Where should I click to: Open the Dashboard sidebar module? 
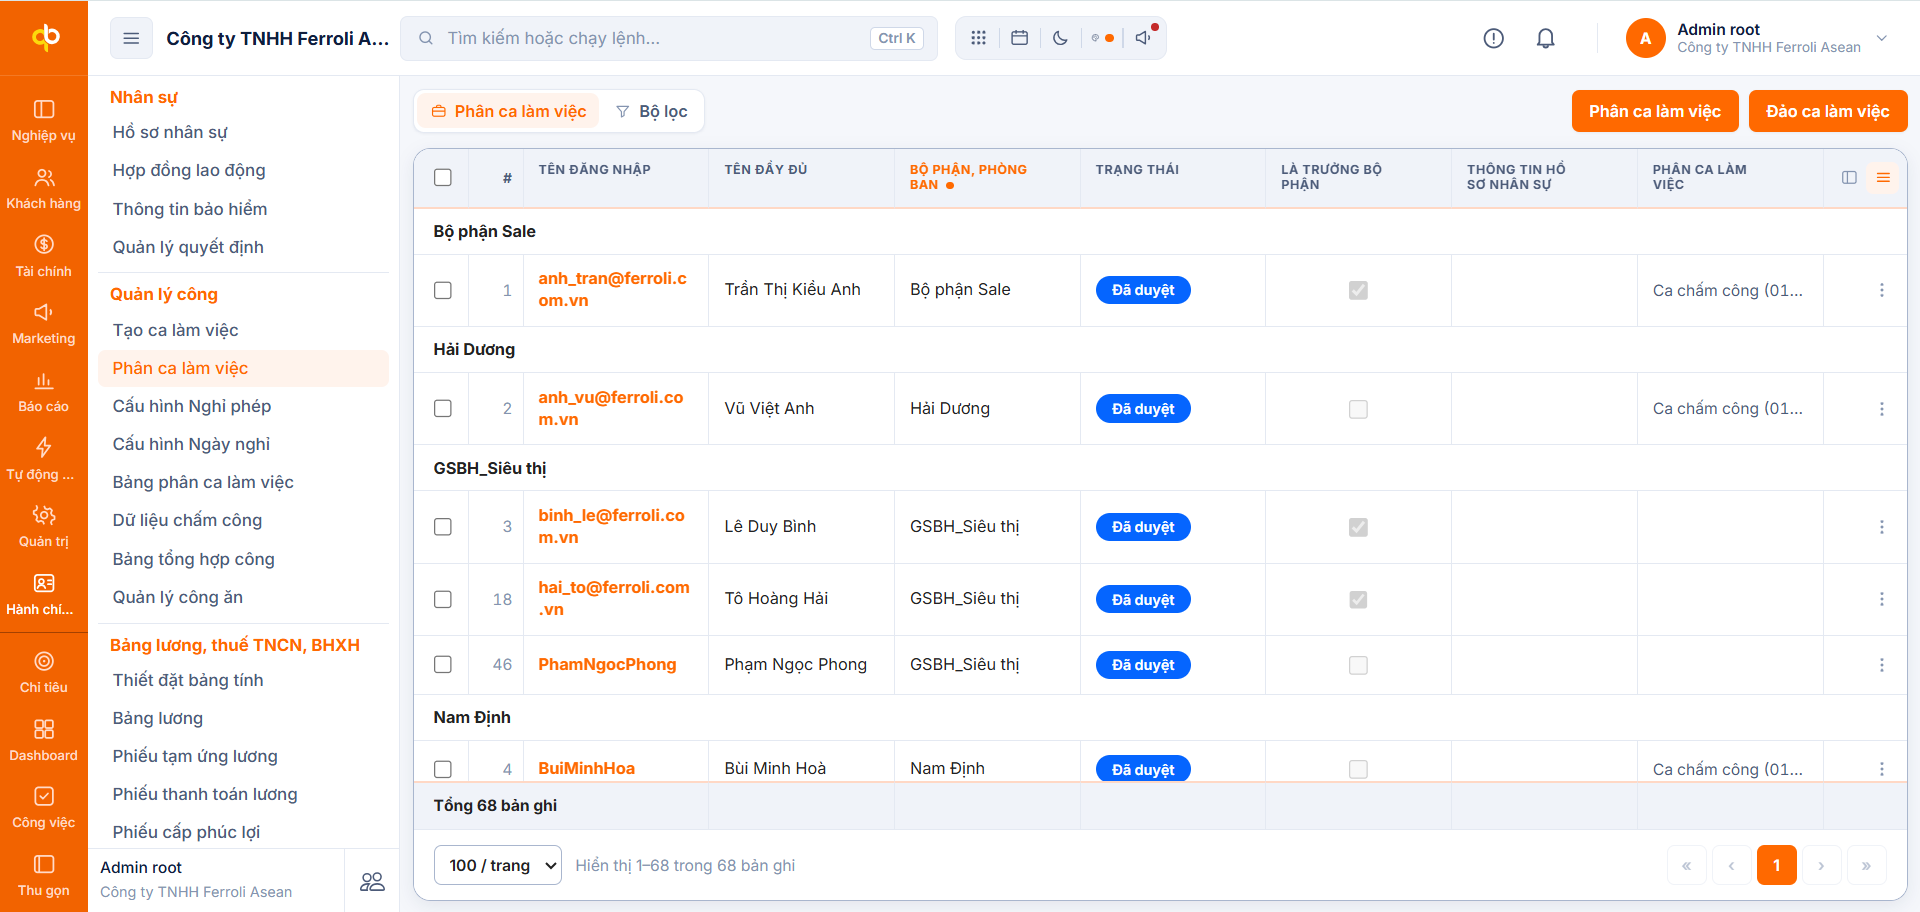(x=44, y=740)
